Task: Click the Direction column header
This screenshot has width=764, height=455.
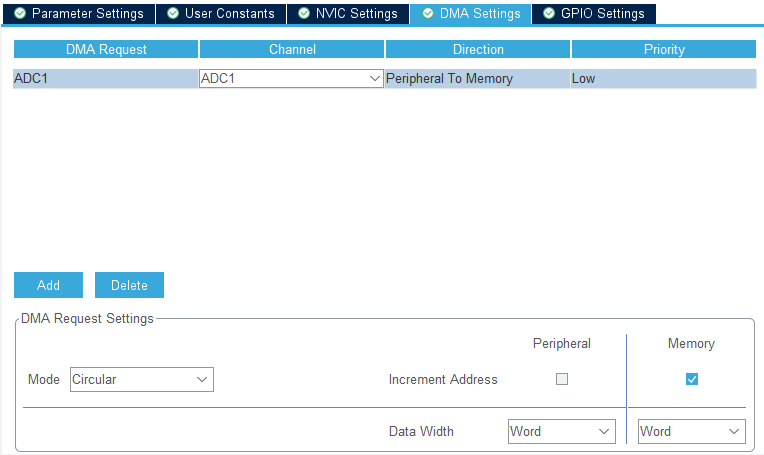Action: [x=478, y=49]
